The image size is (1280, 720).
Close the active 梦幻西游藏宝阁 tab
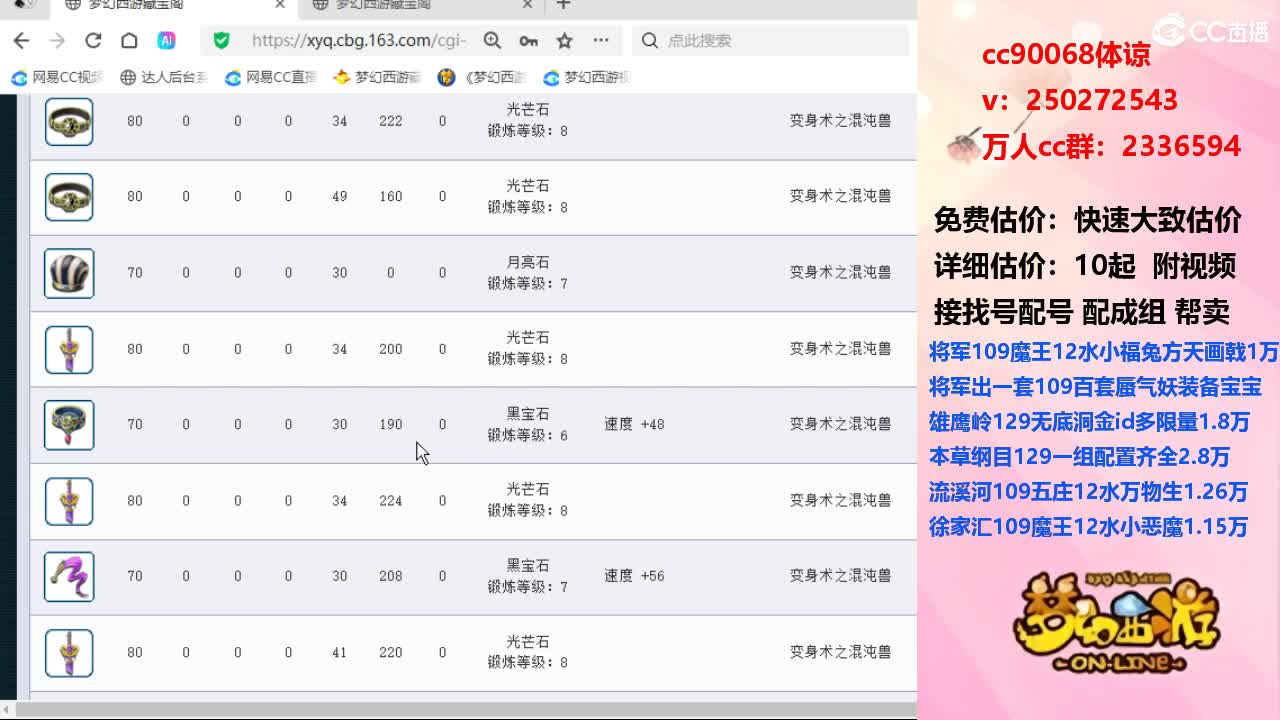[280, 5]
